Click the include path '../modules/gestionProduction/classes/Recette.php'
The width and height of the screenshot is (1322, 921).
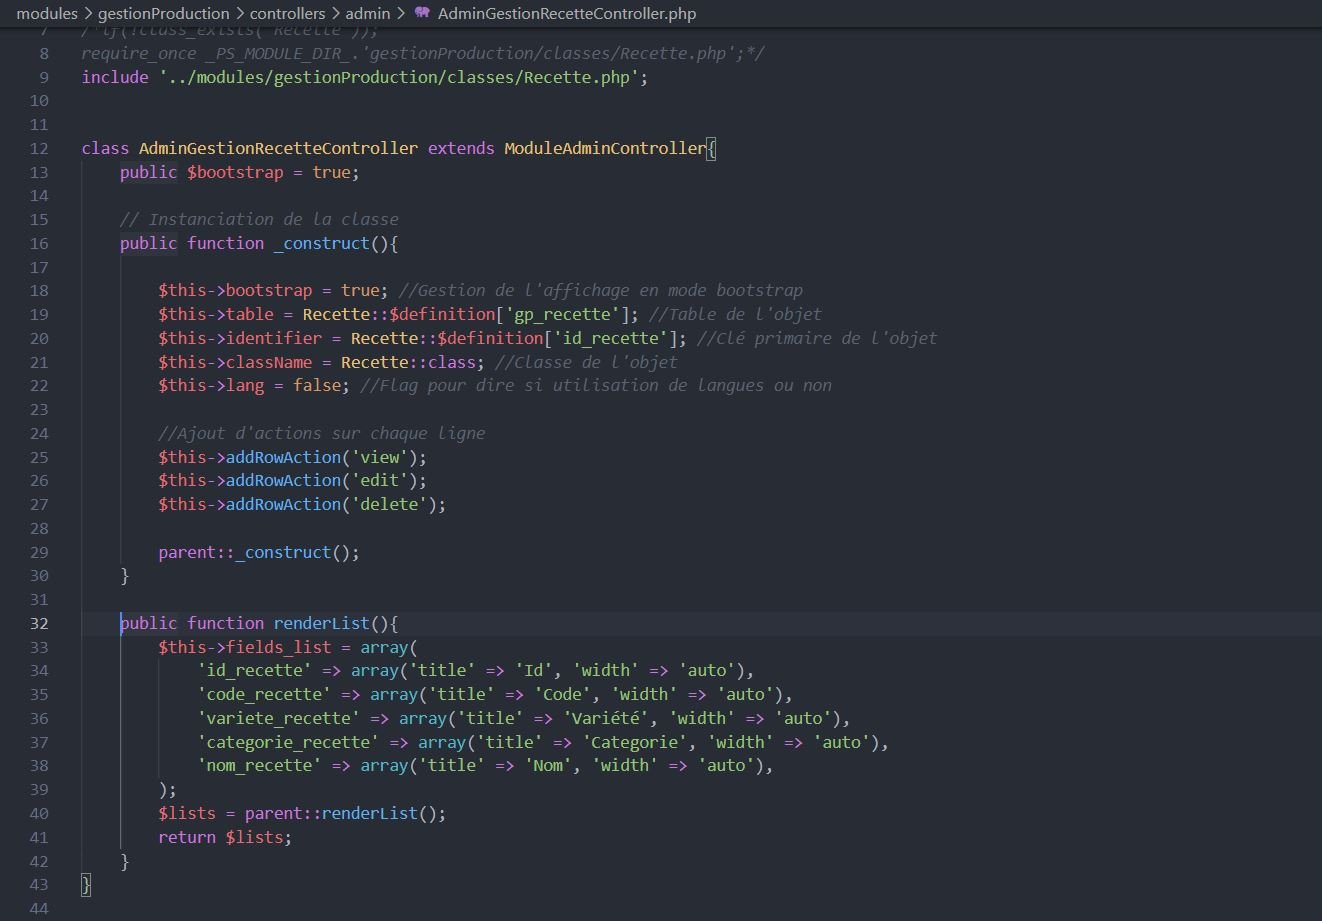point(398,77)
